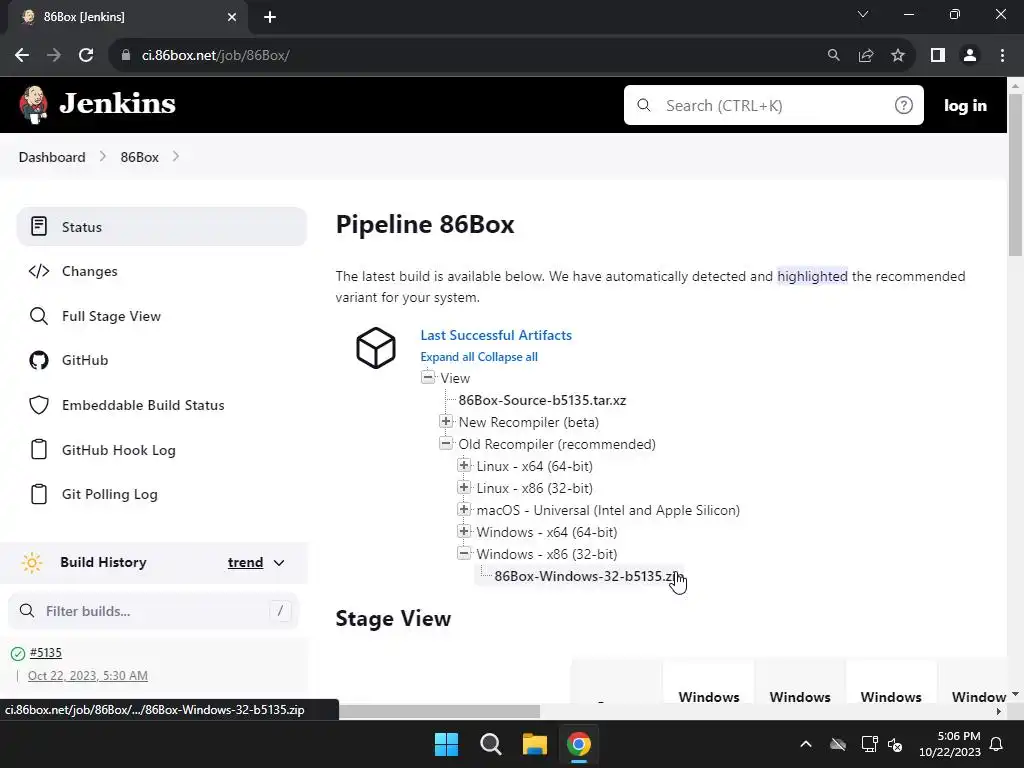Click the GitHub Hook Log clipboard icon
The height and width of the screenshot is (768, 1024).
point(39,449)
